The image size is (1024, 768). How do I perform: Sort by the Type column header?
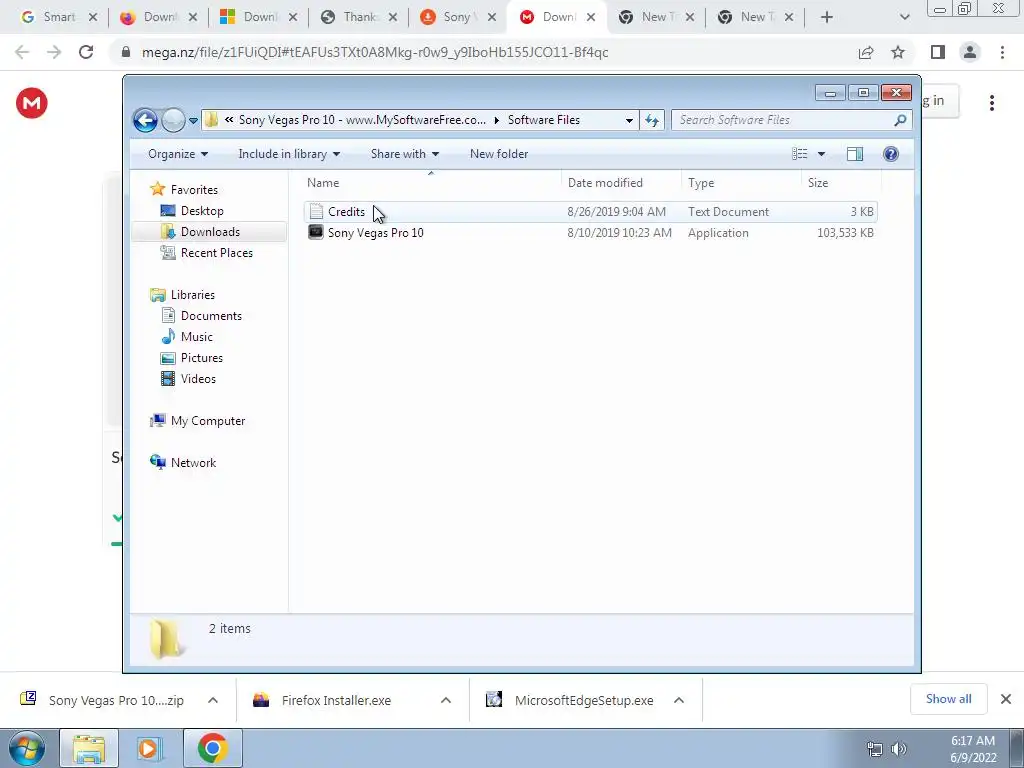pos(741,183)
